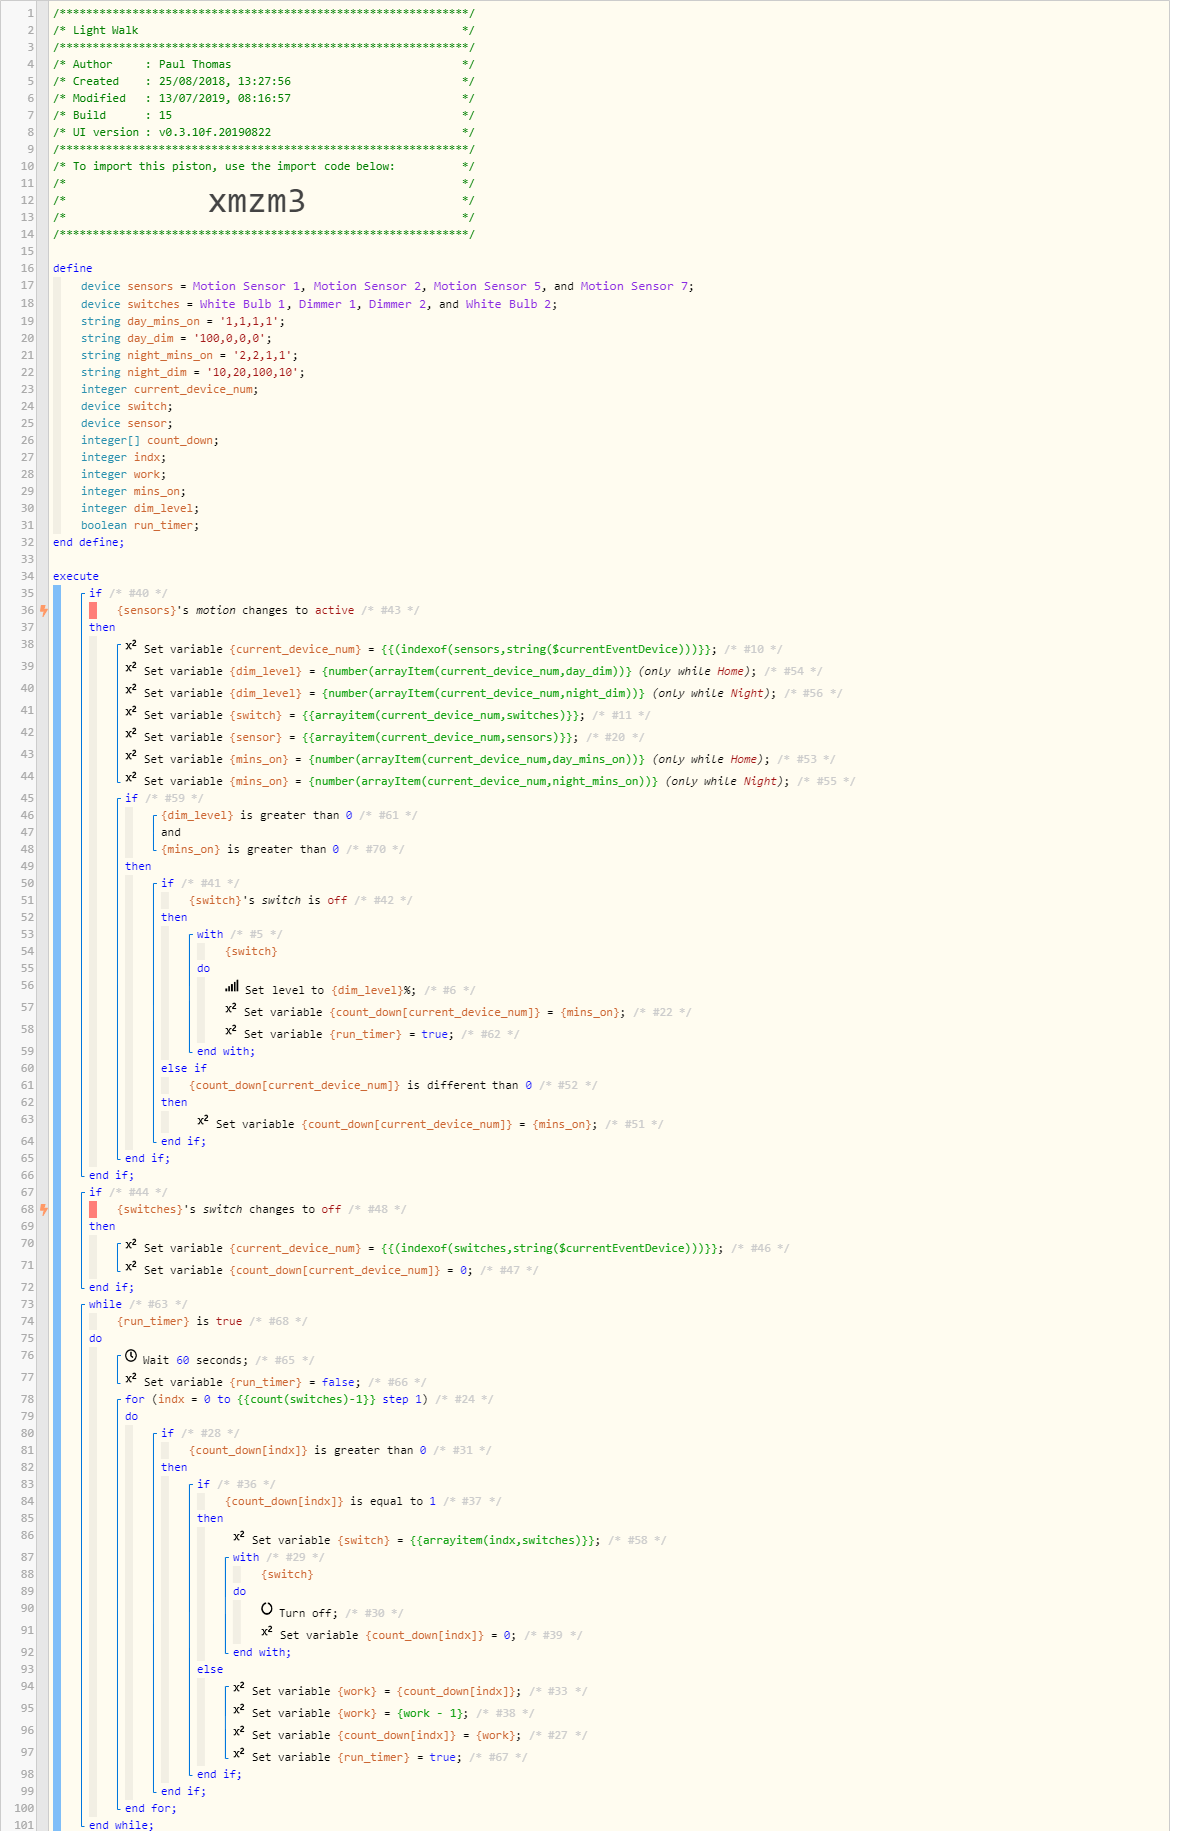Click the import code xmzm3
This screenshot has width=1178, height=1831.
[257, 201]
